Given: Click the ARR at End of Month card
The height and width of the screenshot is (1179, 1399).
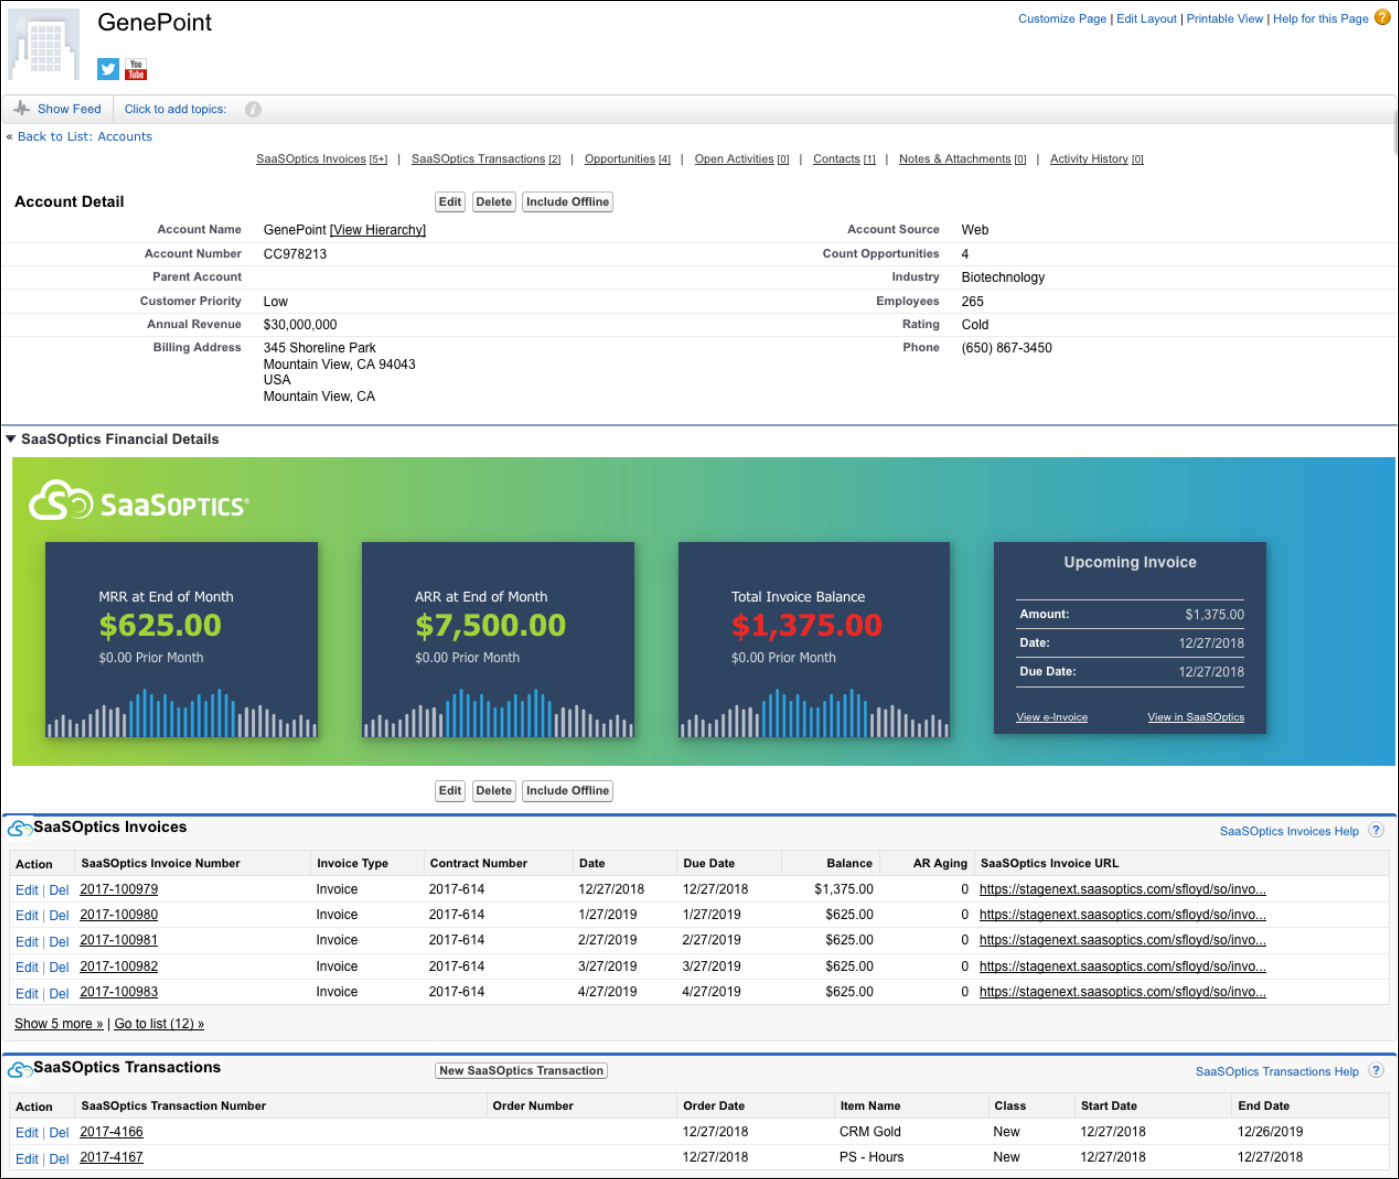Looking at the screenshot, I should click(498, 640).
